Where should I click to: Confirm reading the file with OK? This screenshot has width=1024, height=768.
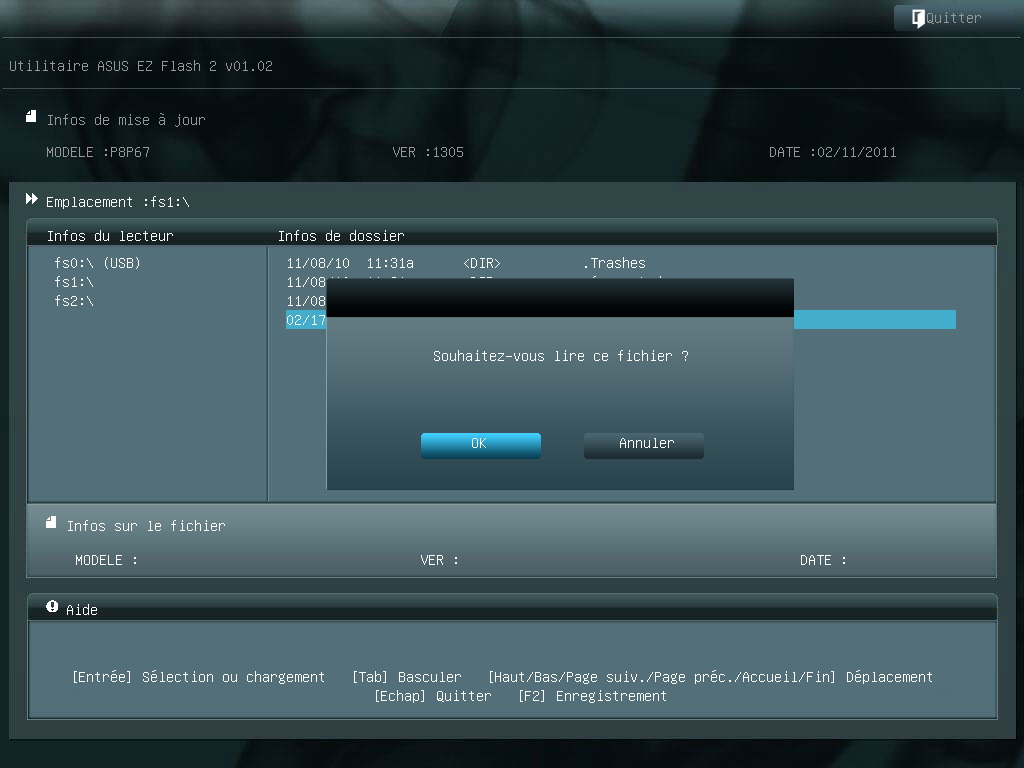click(x=481, y=445)
